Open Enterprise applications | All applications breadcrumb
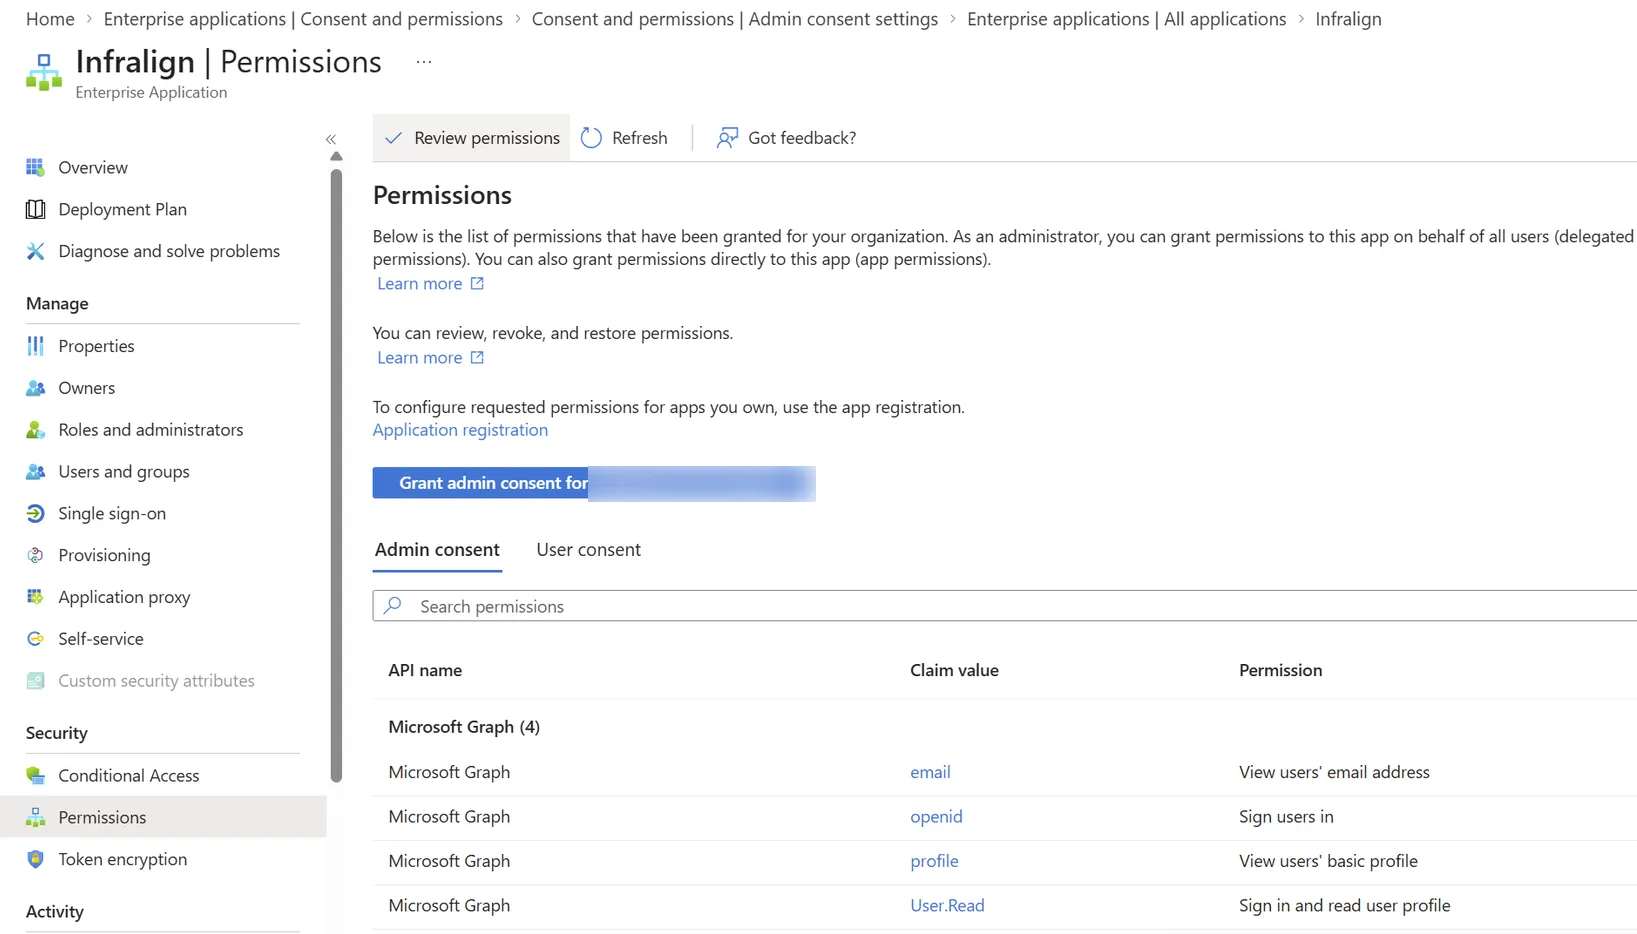 1127,19
